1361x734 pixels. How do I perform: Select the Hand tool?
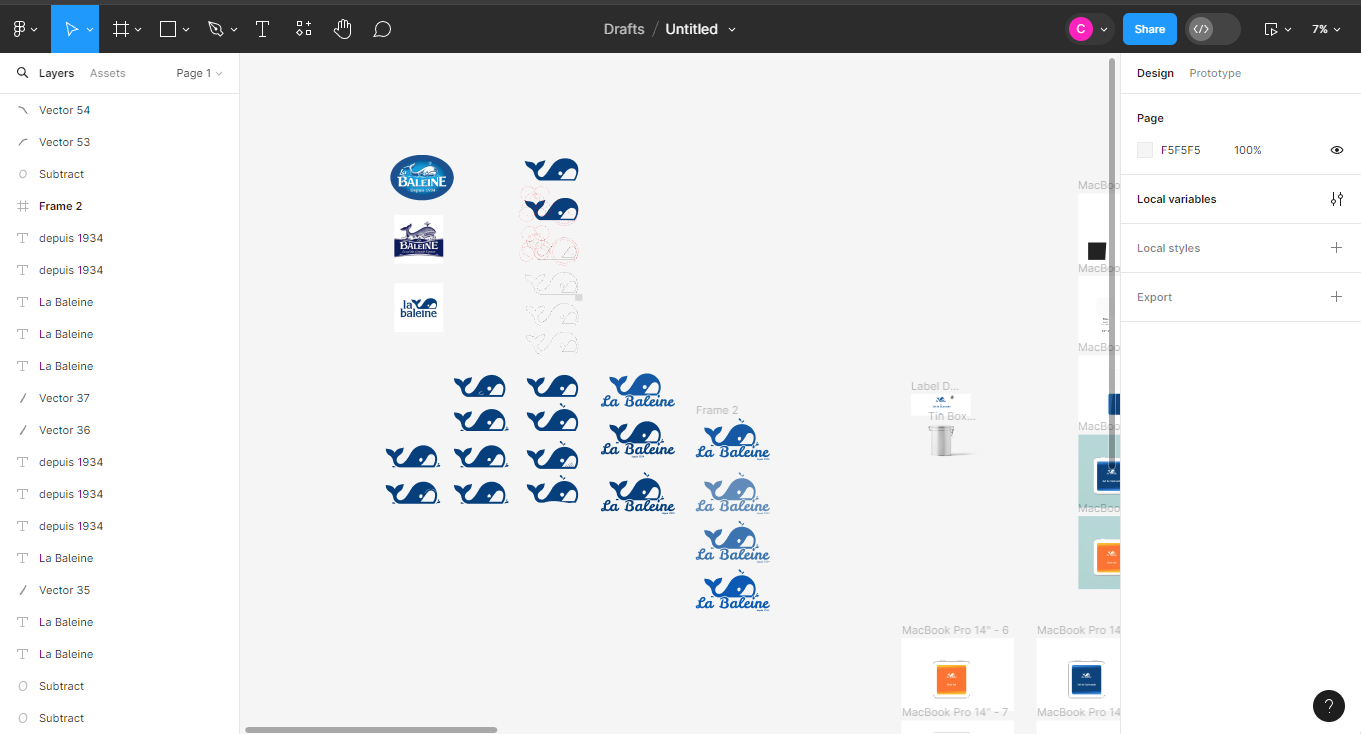(342, 29)
